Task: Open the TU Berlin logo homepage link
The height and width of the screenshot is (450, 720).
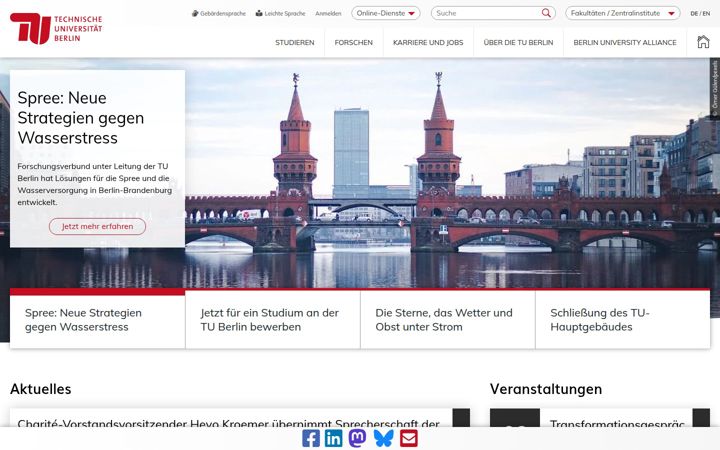Action: pyautogui.click(x=56, y=28)
